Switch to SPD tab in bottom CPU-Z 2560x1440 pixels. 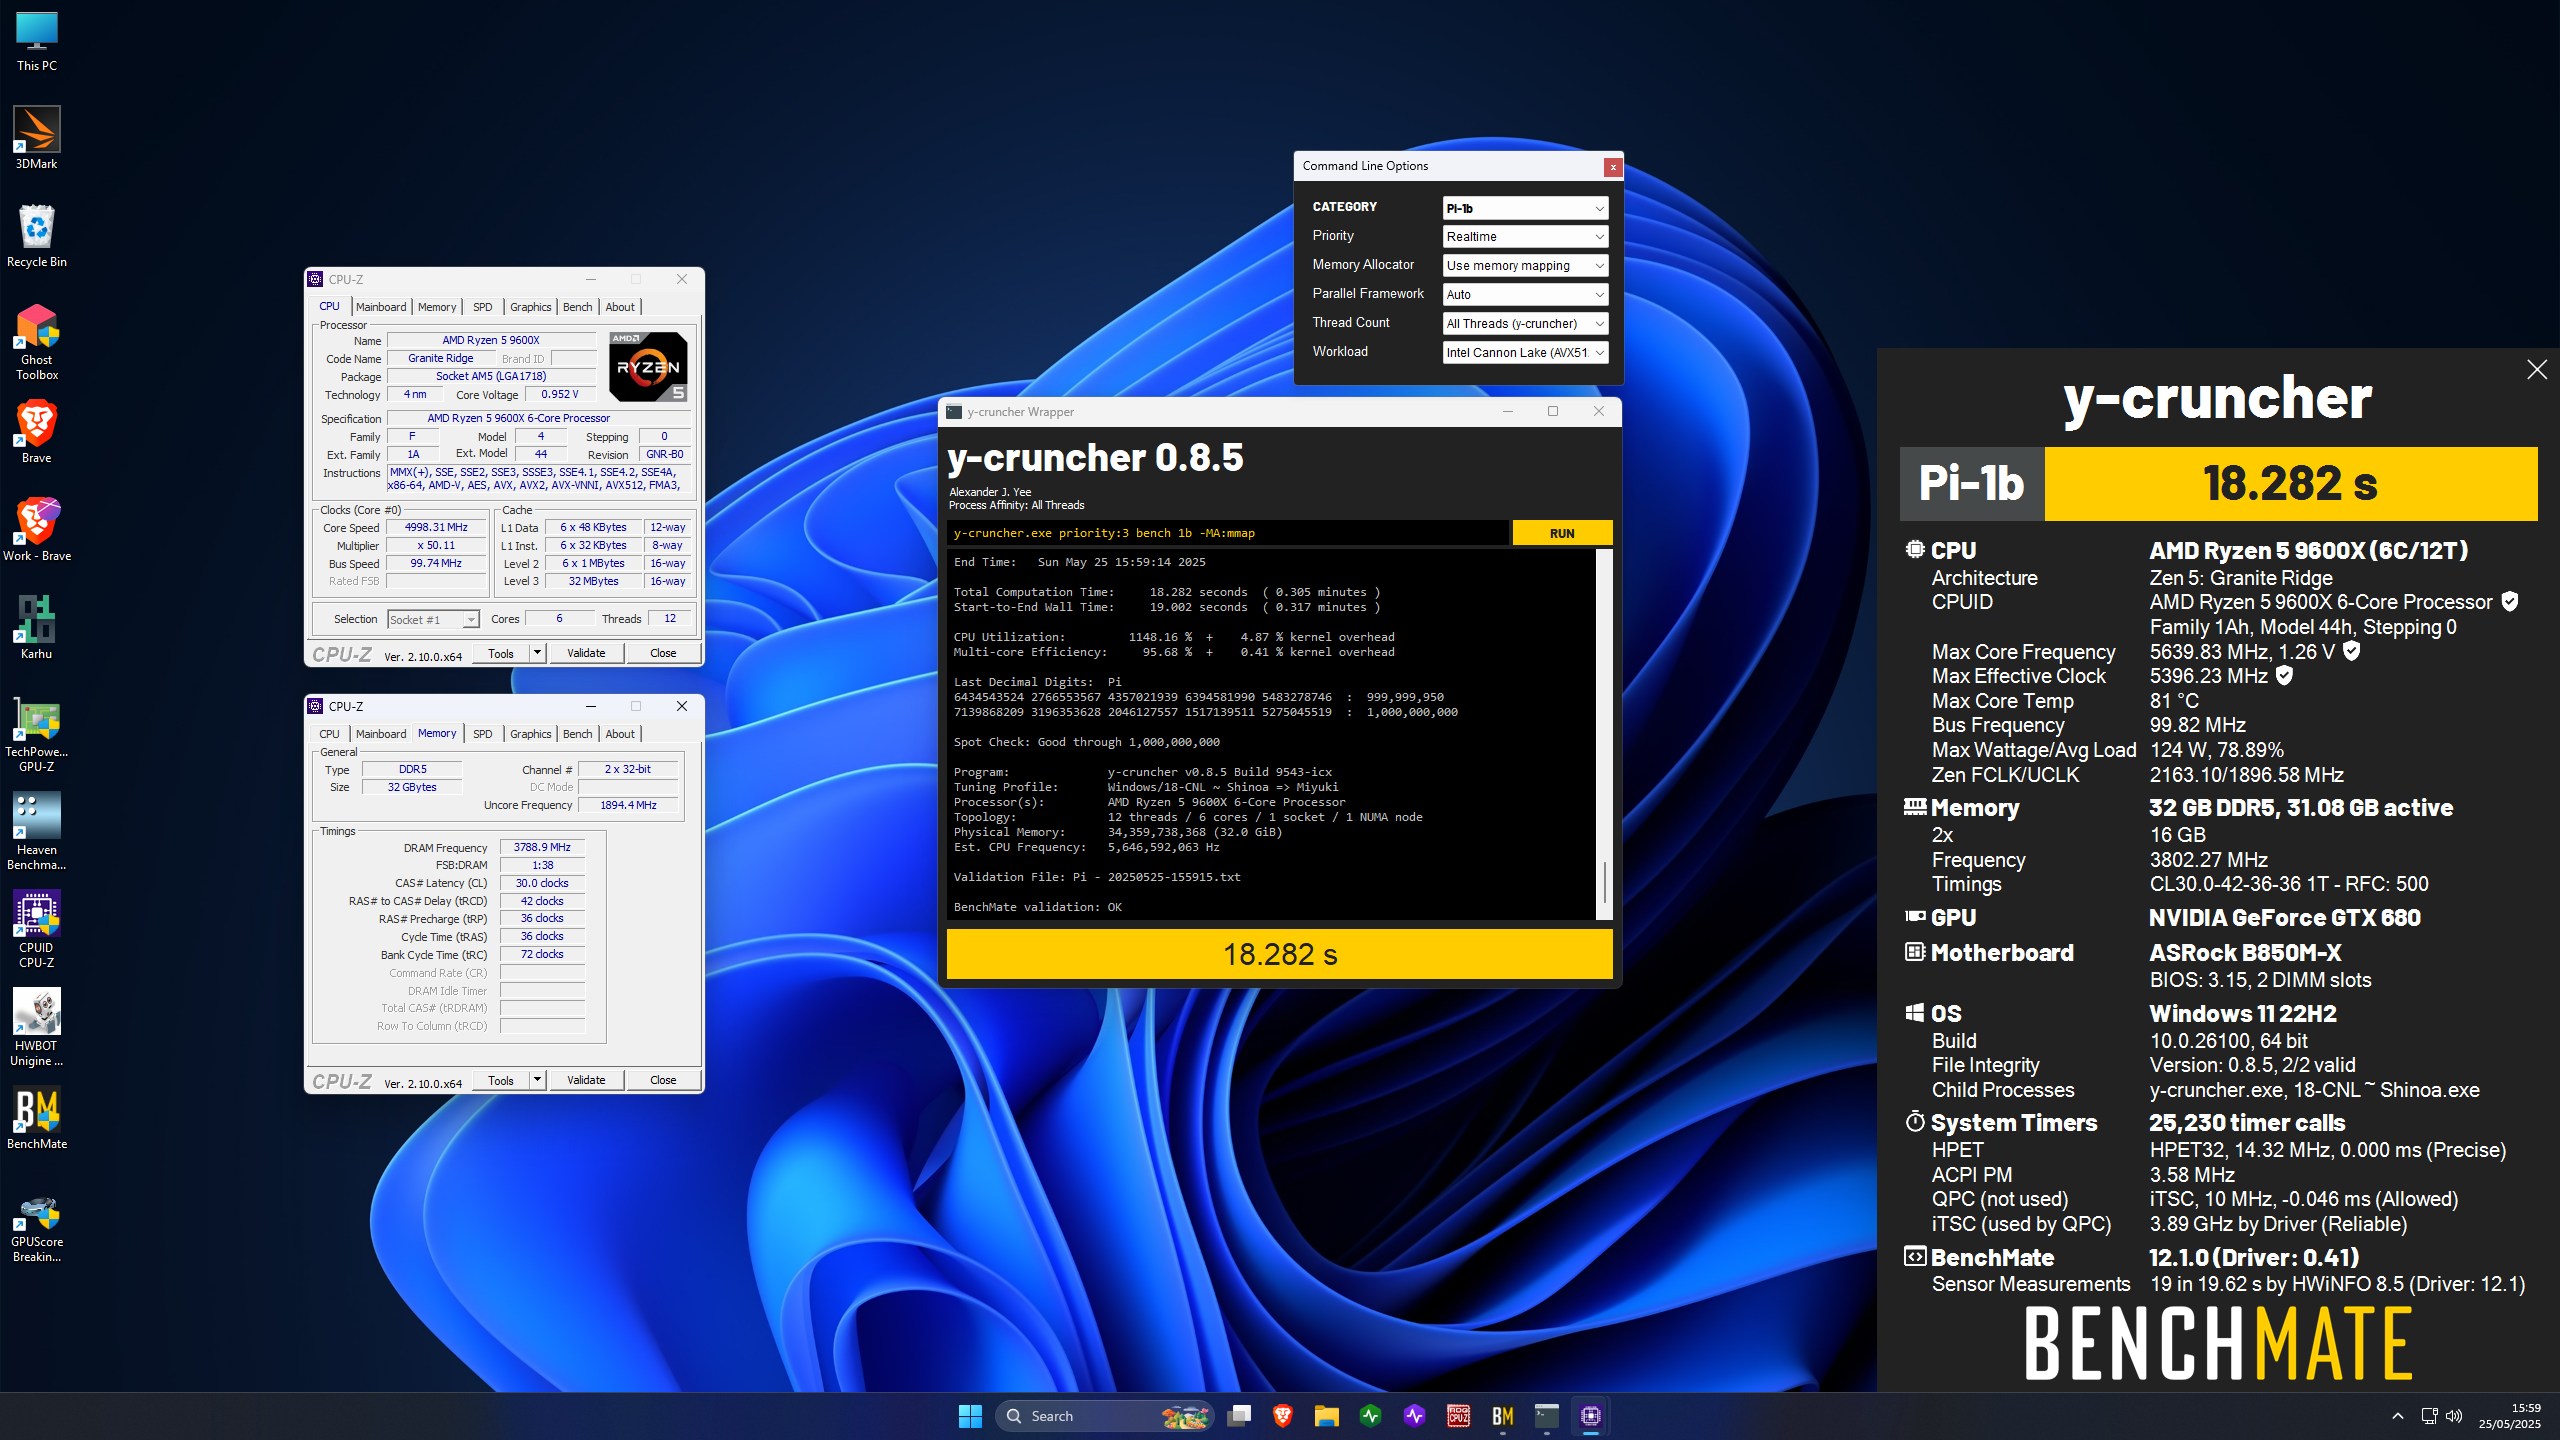[x=483, y=734]
